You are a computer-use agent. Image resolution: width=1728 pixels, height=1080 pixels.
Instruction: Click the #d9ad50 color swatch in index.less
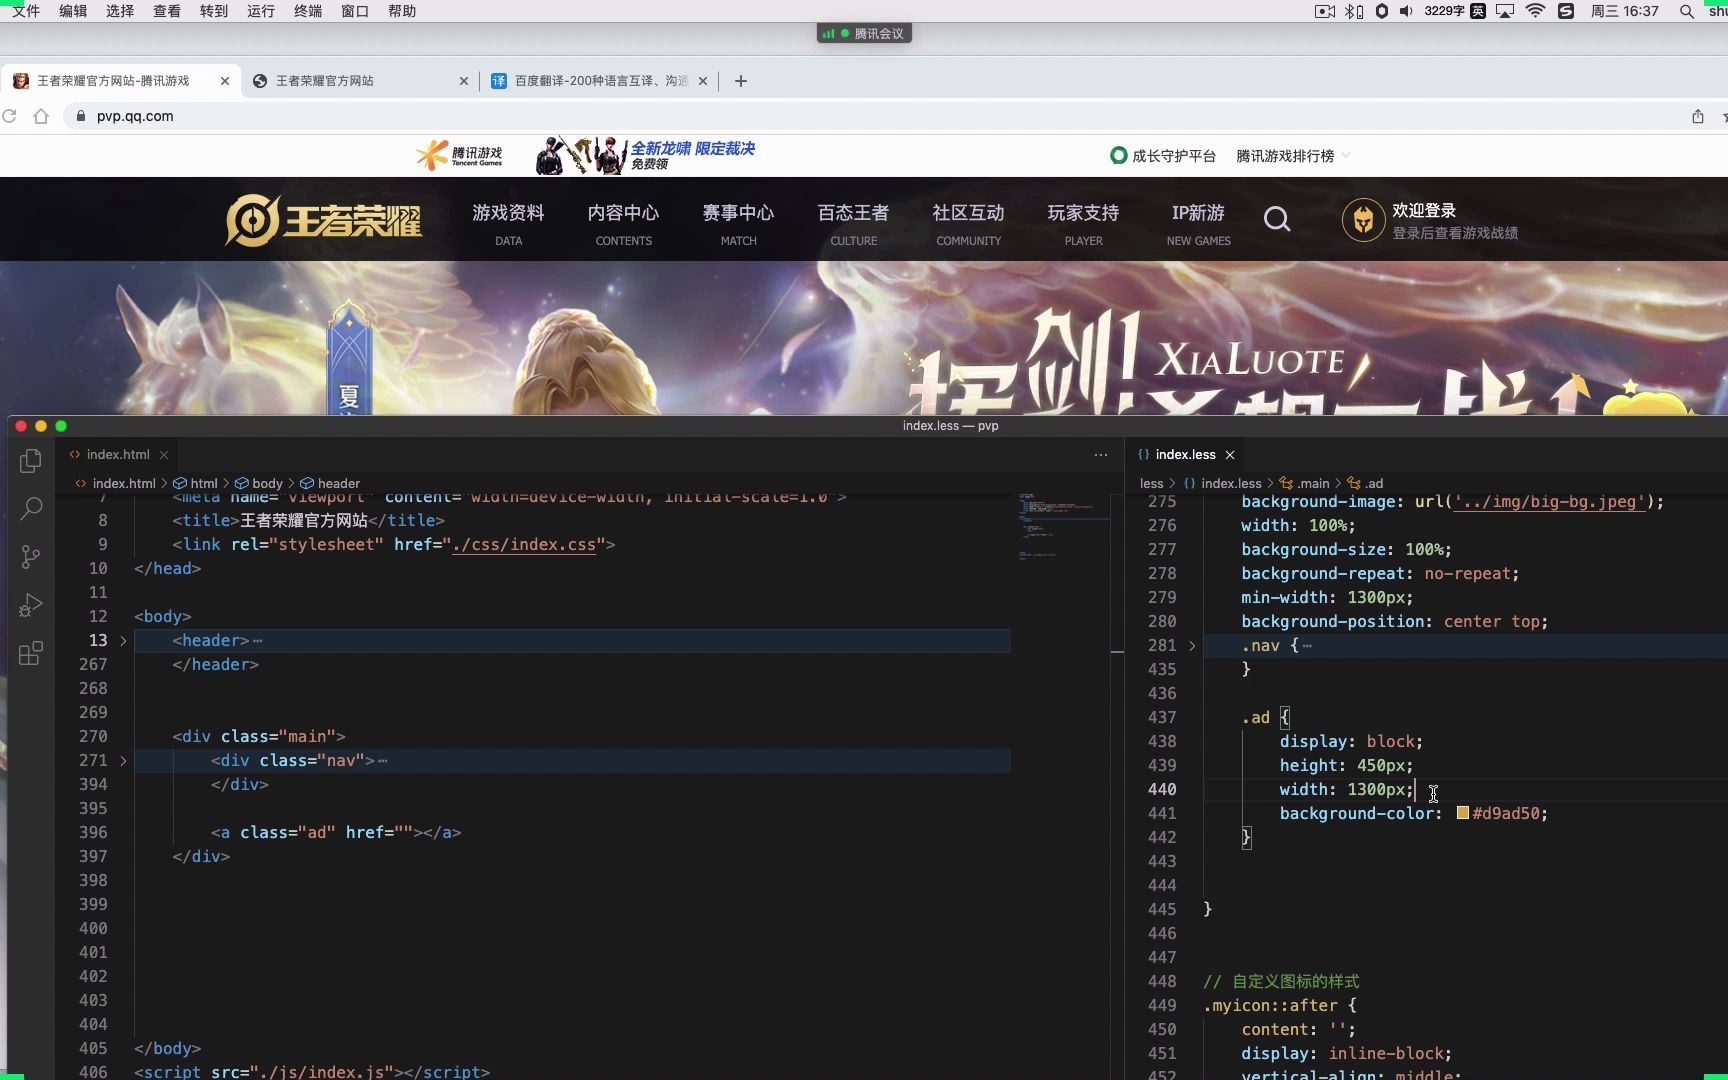(1463, 813)
